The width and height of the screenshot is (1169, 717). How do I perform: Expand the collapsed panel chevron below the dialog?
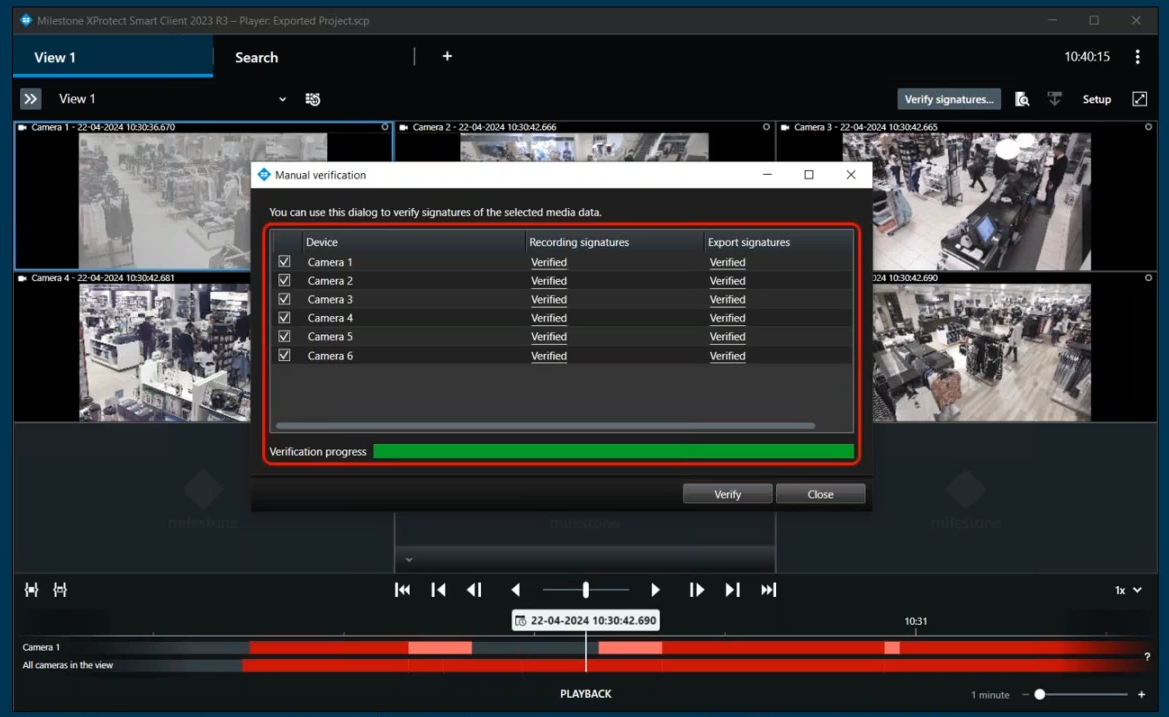tap(409, 559)
